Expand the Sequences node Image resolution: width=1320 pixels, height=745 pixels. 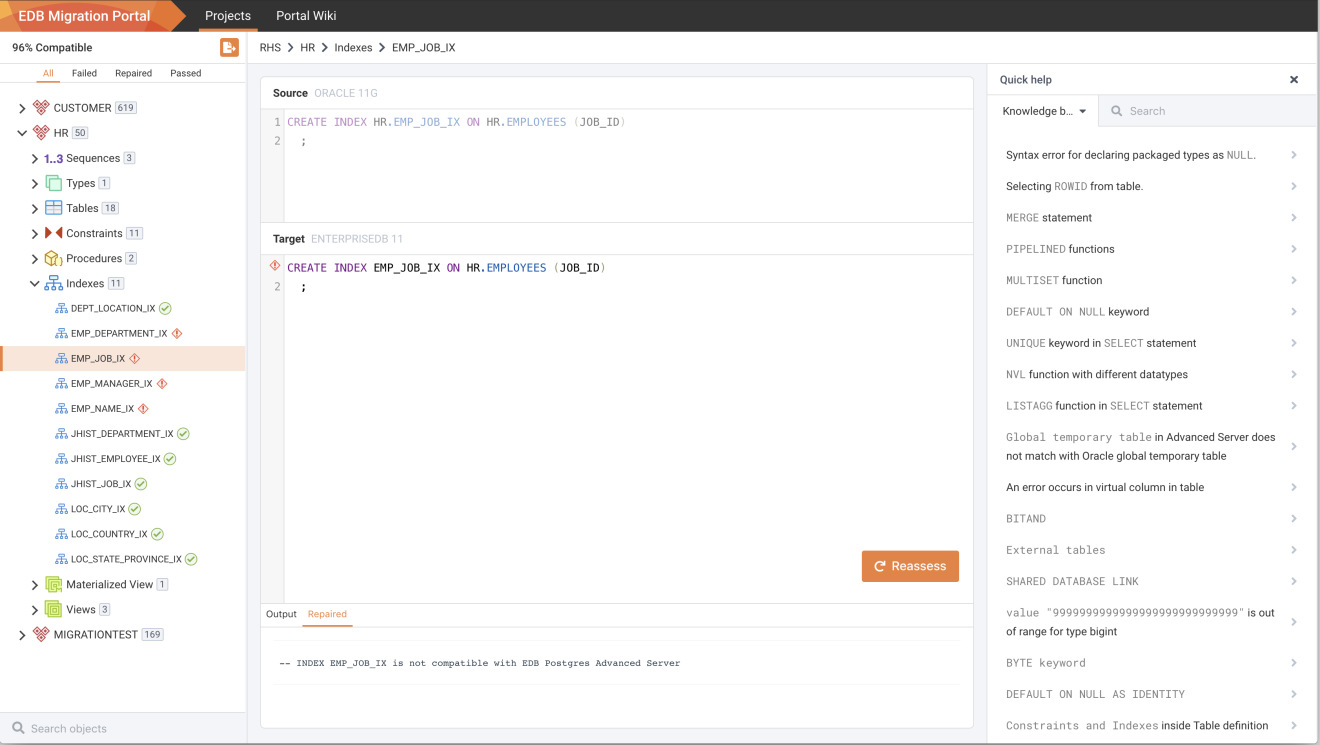point(35,158)
